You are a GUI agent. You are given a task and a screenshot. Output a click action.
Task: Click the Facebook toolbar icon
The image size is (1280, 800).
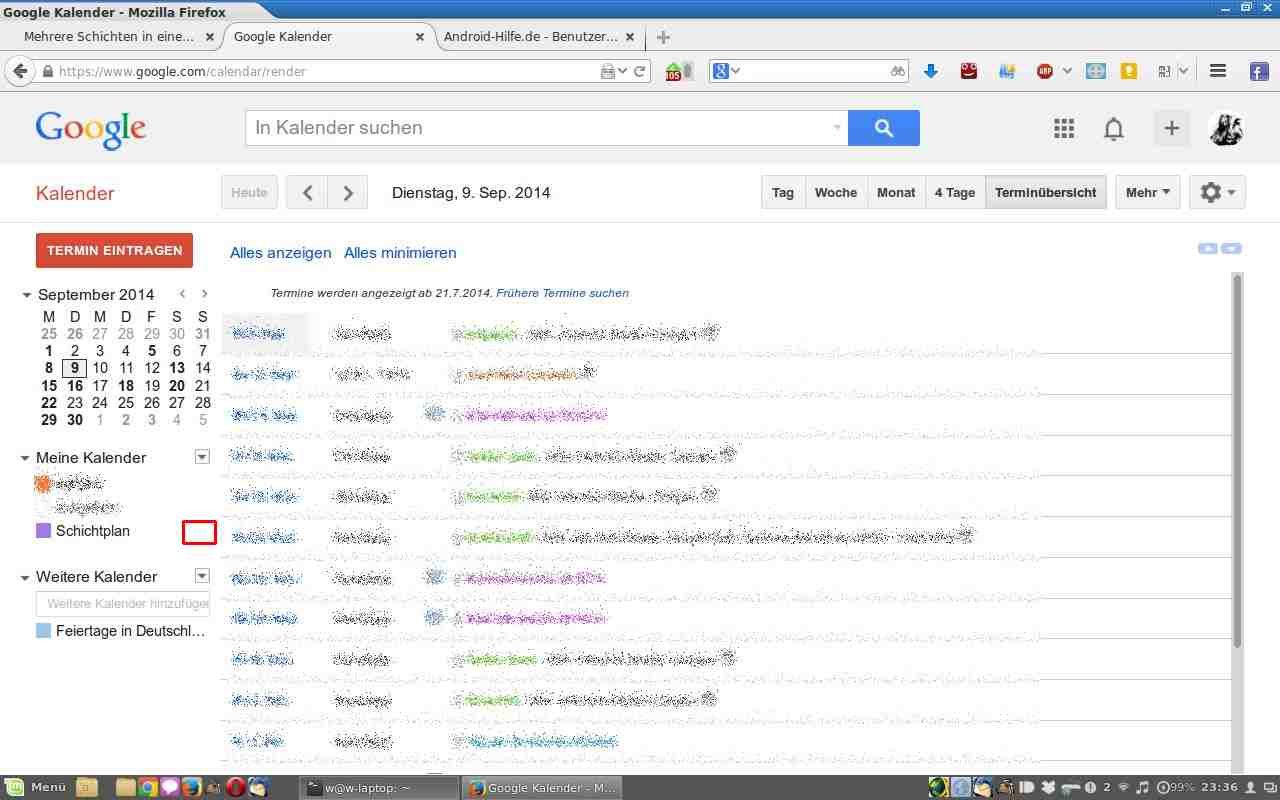click(1259, 71)
